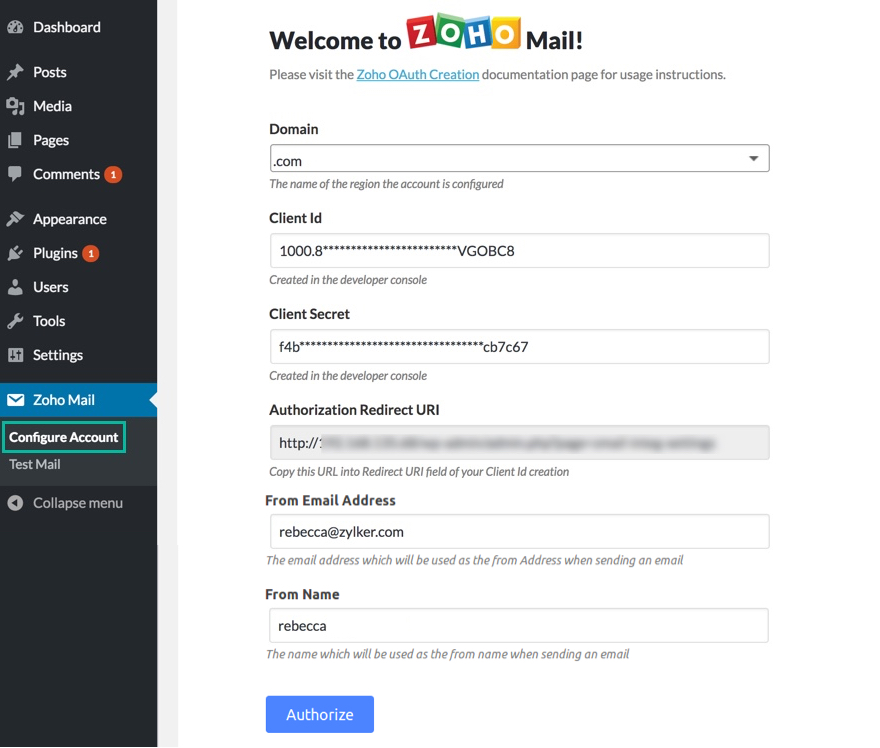
Task: Click the Comments speech bubble icon
Action: click(15, 174)
